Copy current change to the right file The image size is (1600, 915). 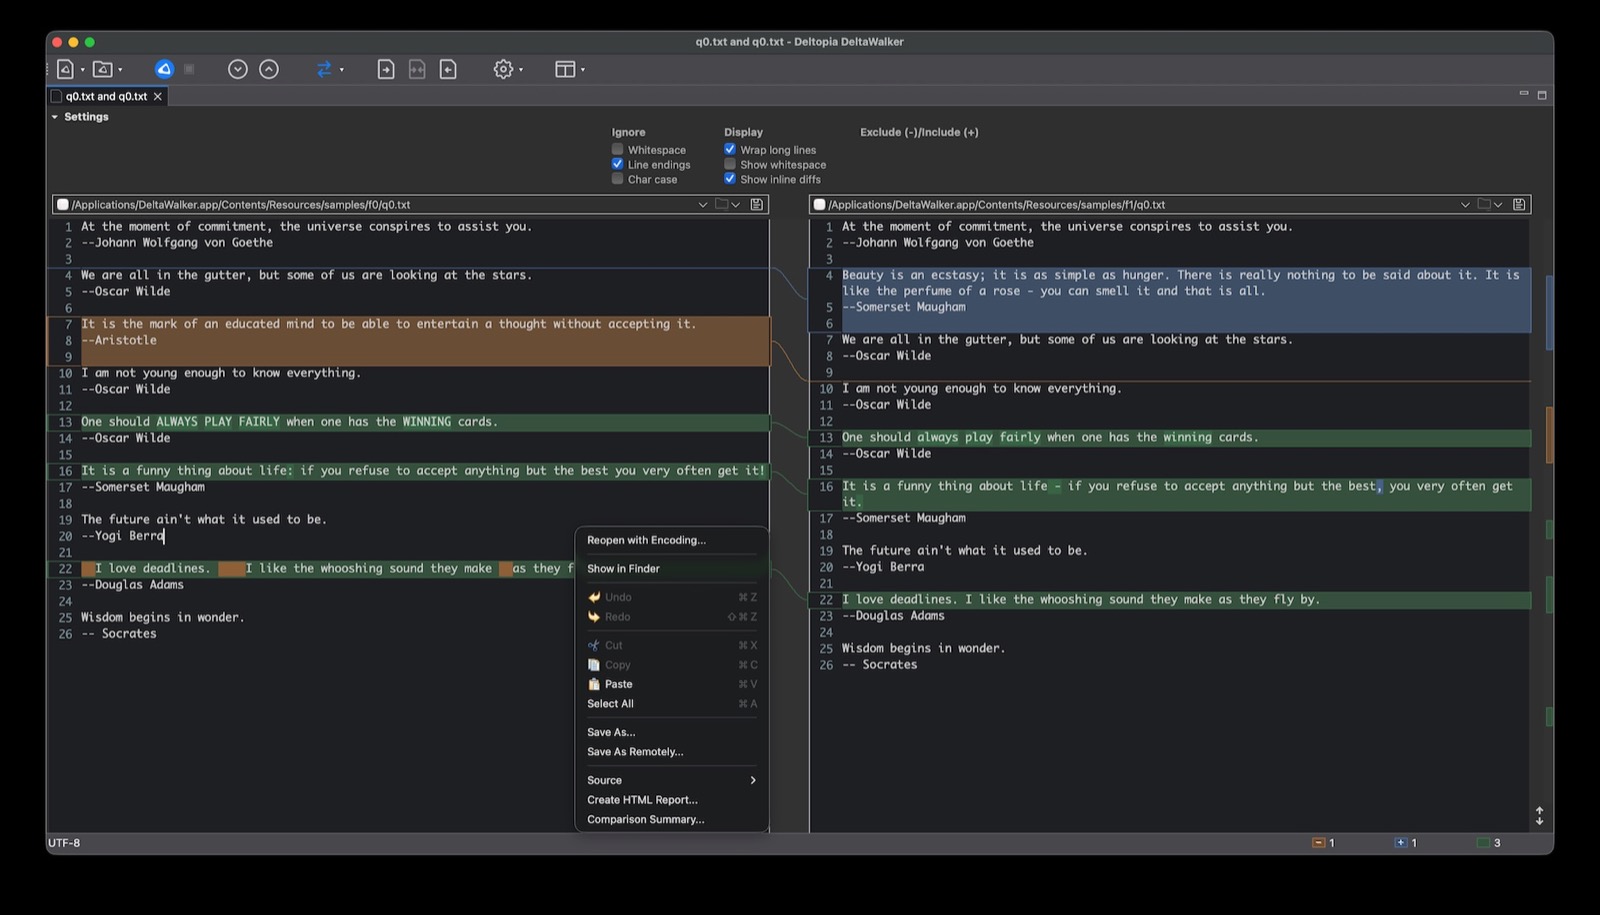pyautogui.click(x=385, y=69)
